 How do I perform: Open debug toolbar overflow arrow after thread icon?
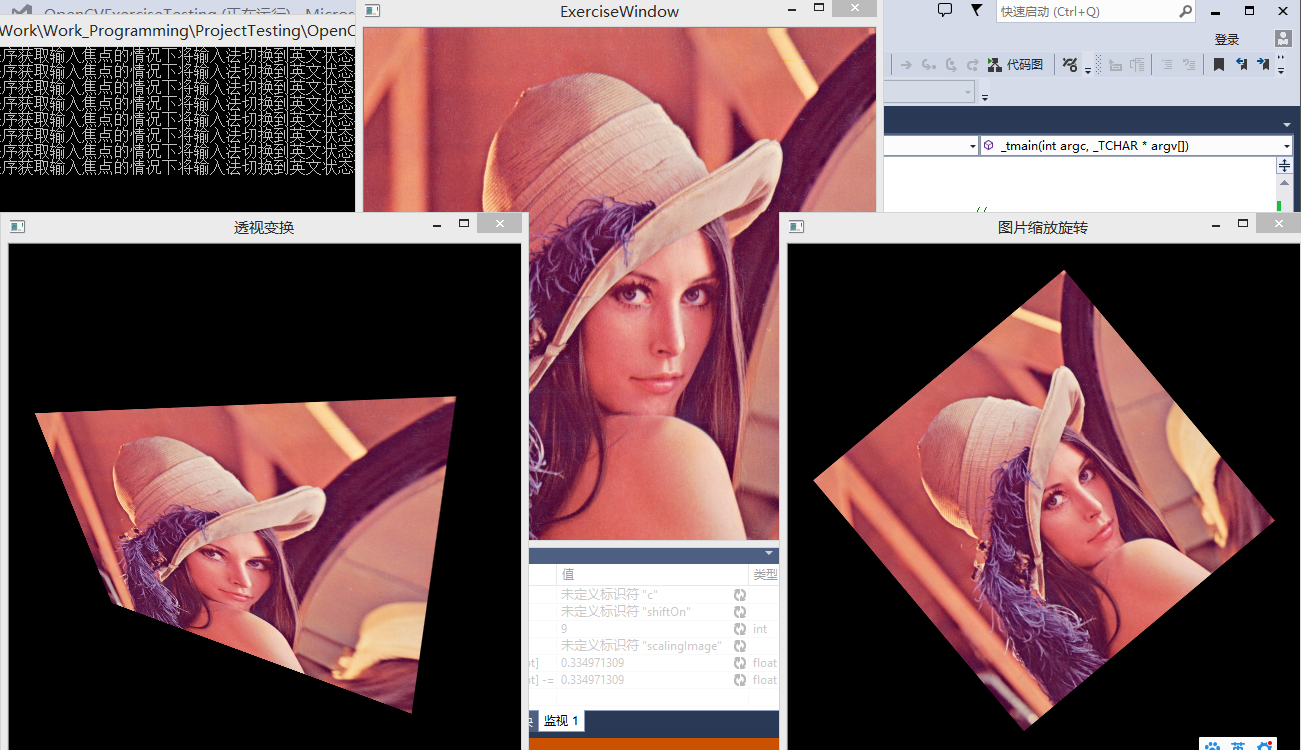1088,71
